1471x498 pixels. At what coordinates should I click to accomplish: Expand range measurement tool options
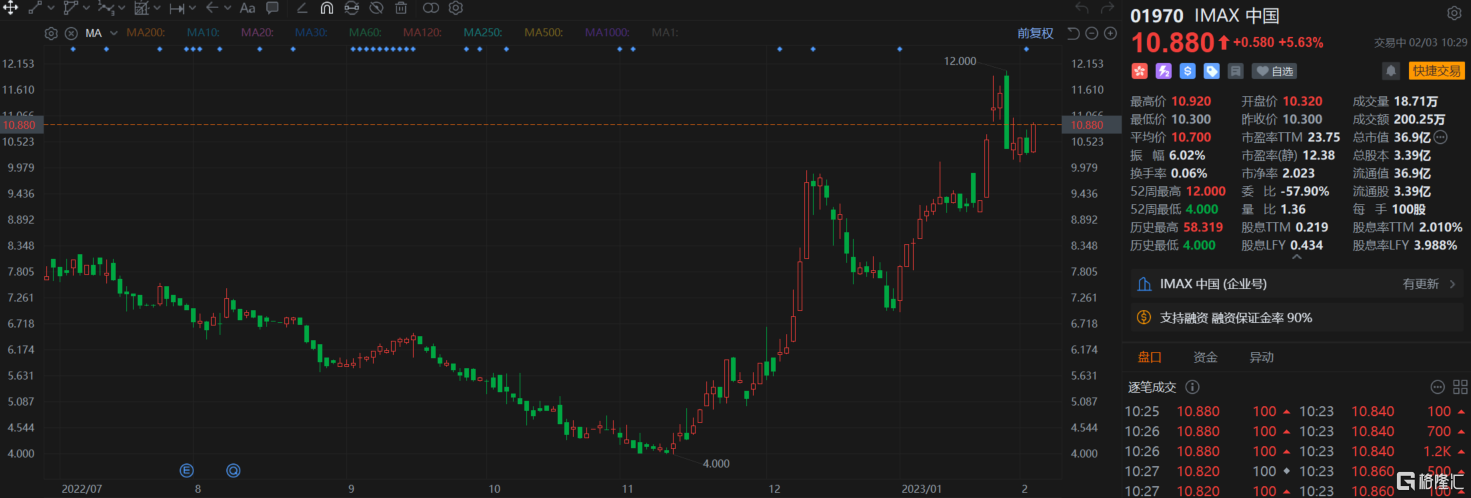click(193, 8)
